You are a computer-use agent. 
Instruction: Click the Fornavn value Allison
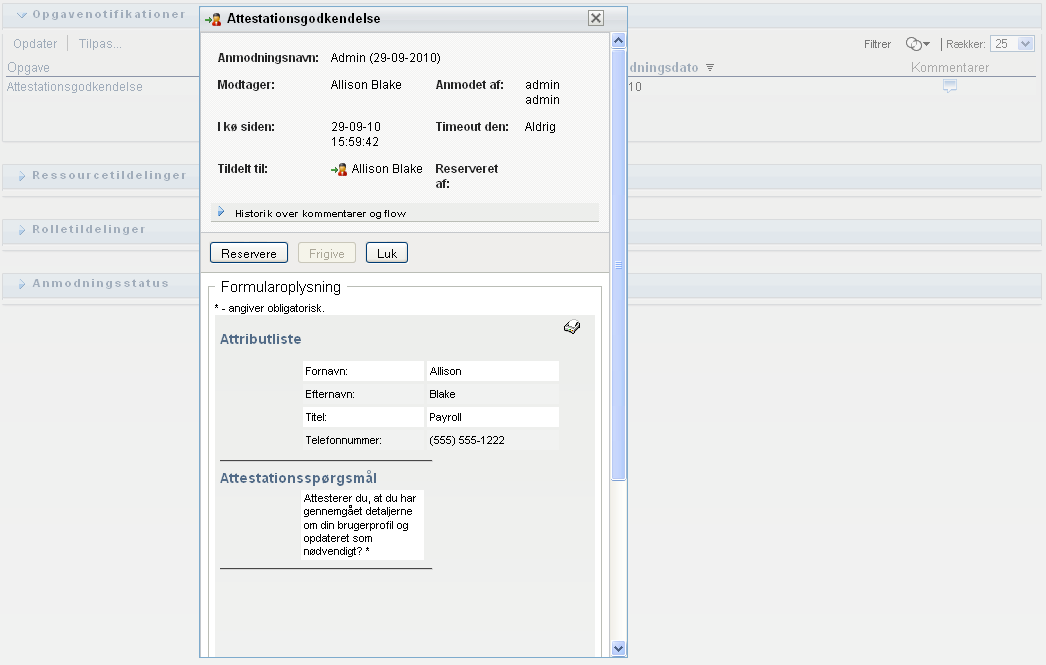[446, 372]
